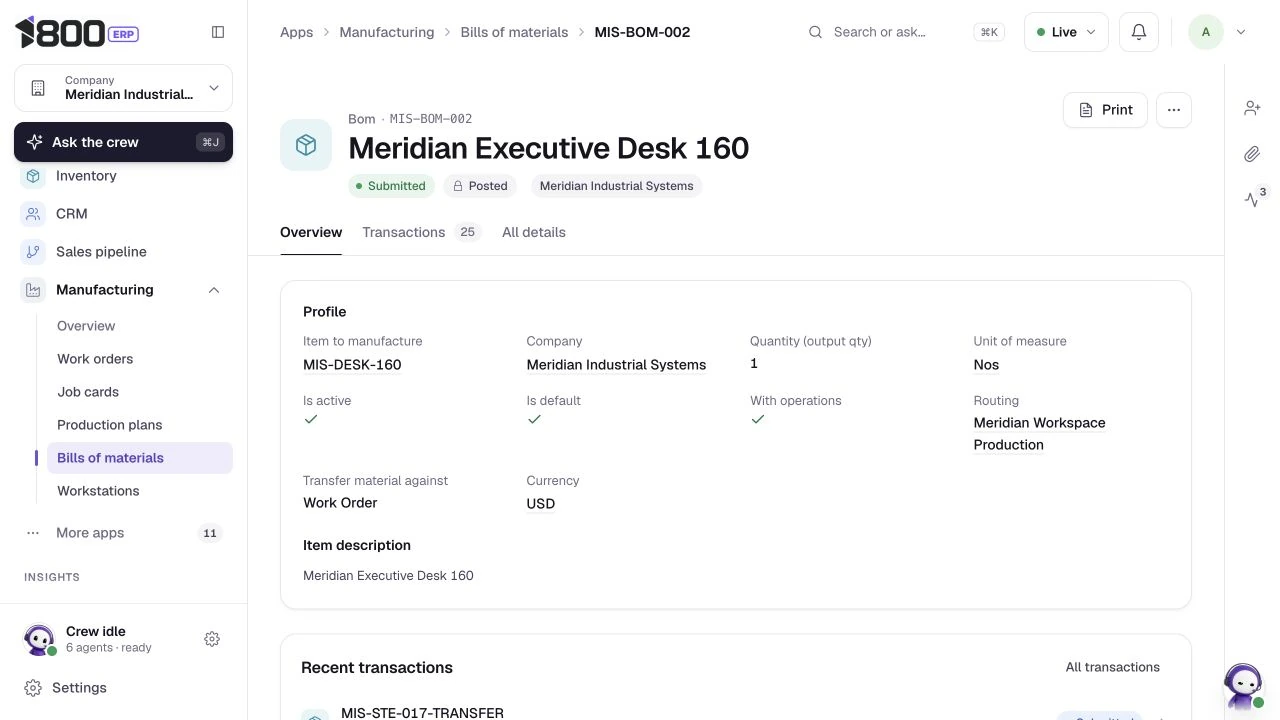This screenshot has height=720, width=1280.
Task: Collapse the sidebar panel icon
Action: (218, 32)
